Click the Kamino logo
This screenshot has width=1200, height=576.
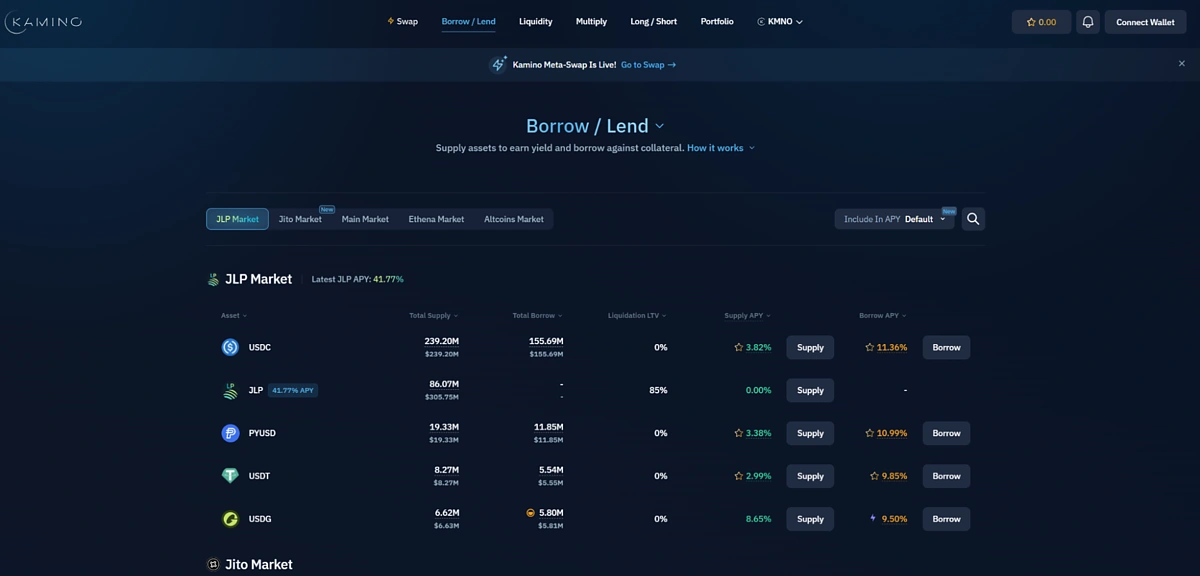pos(43,21)
